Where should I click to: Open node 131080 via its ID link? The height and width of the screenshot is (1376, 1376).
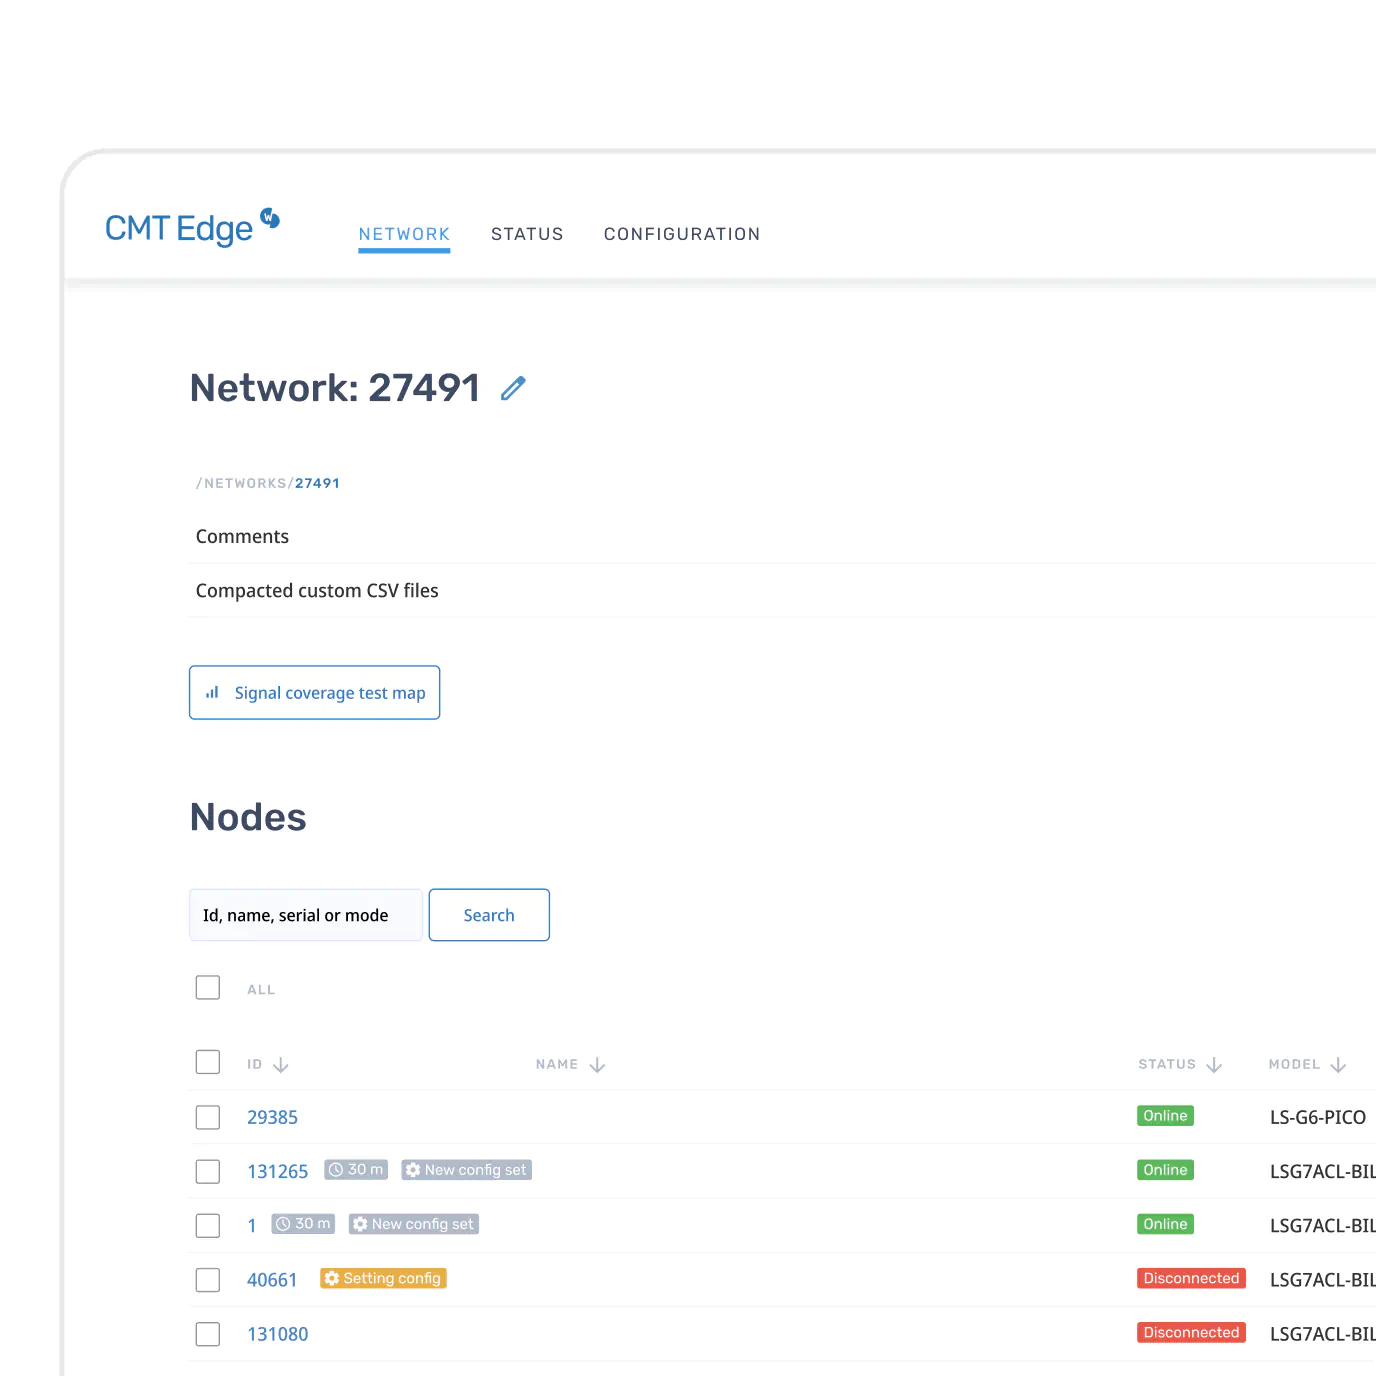click(x=277, y=1333)
